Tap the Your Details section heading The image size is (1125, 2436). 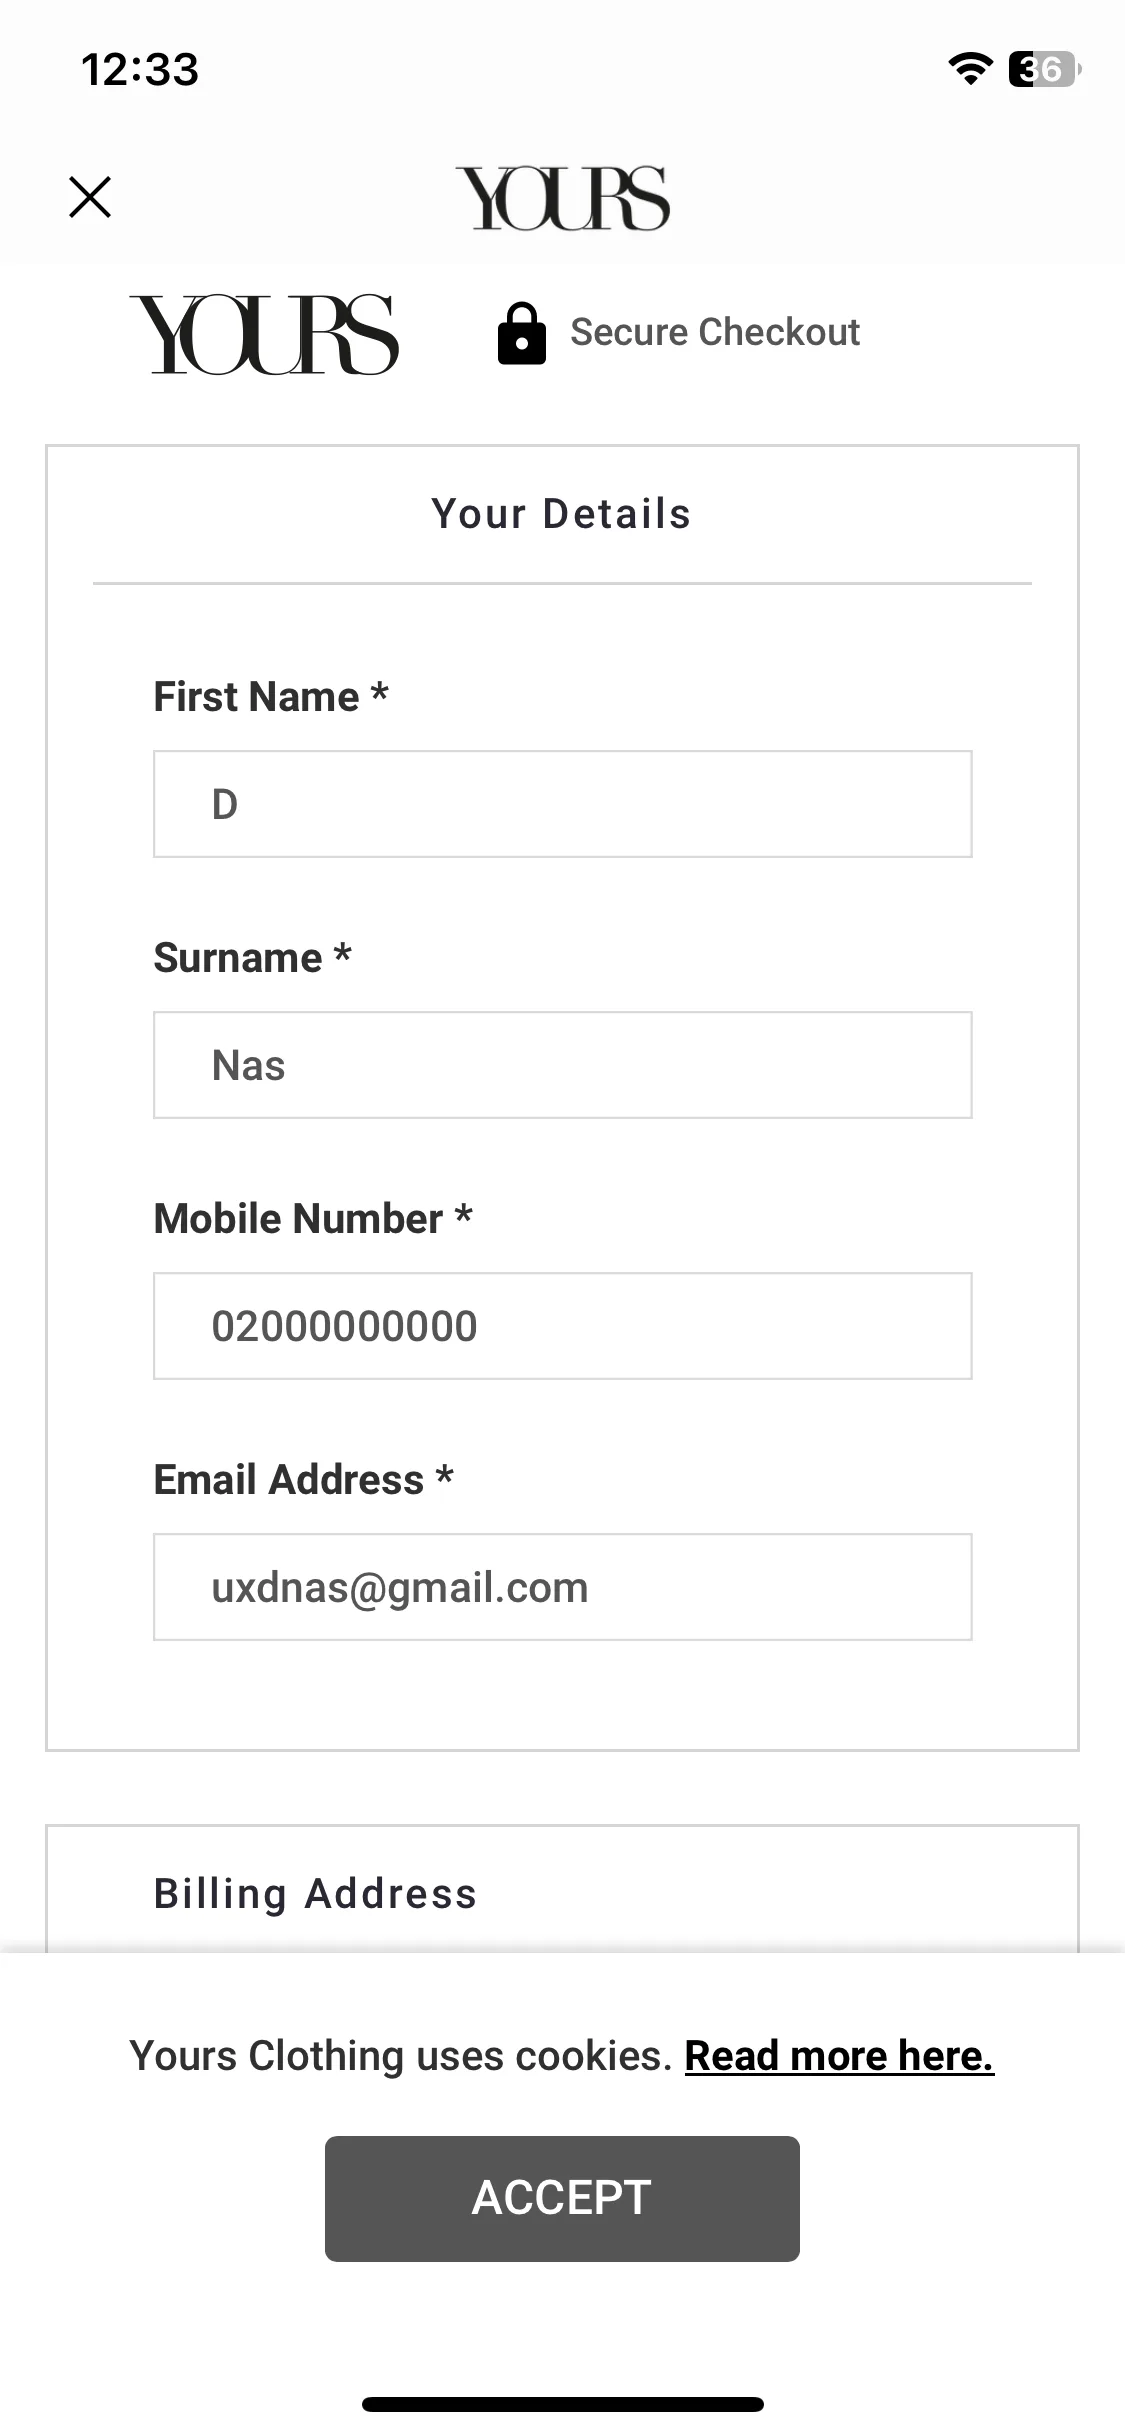click(561, 514)
